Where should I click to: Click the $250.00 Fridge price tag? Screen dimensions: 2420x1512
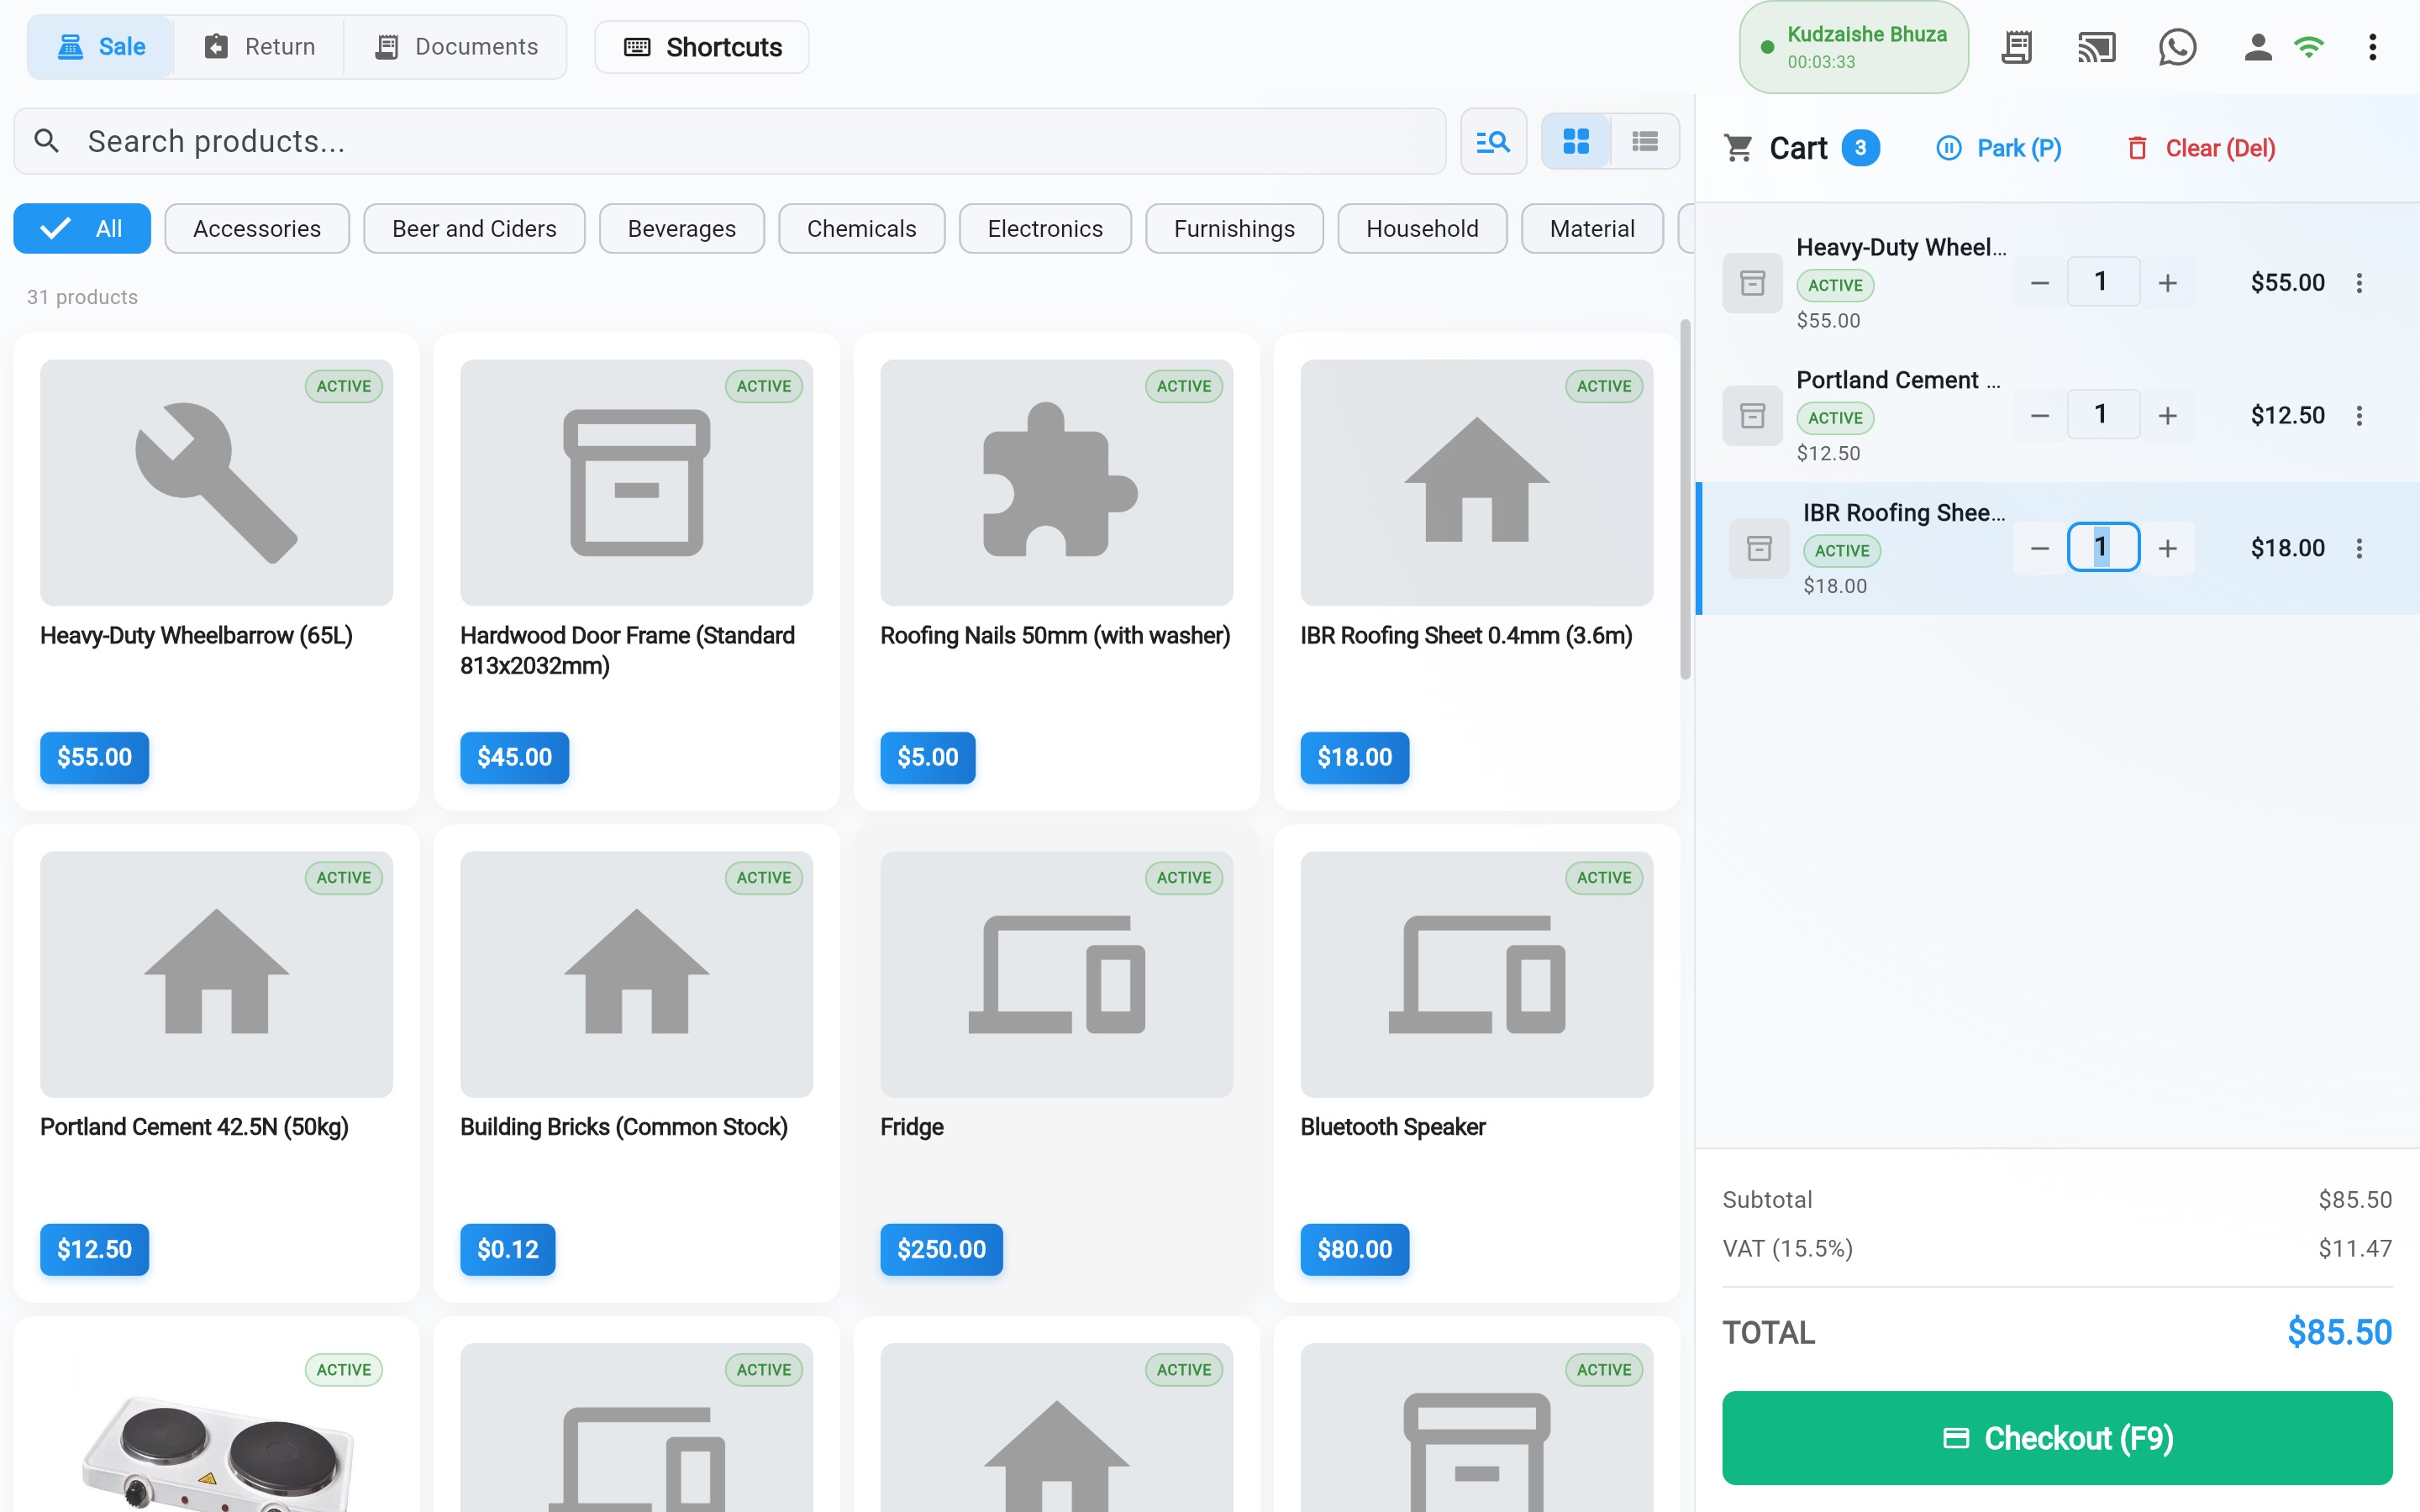(941, 1249)
